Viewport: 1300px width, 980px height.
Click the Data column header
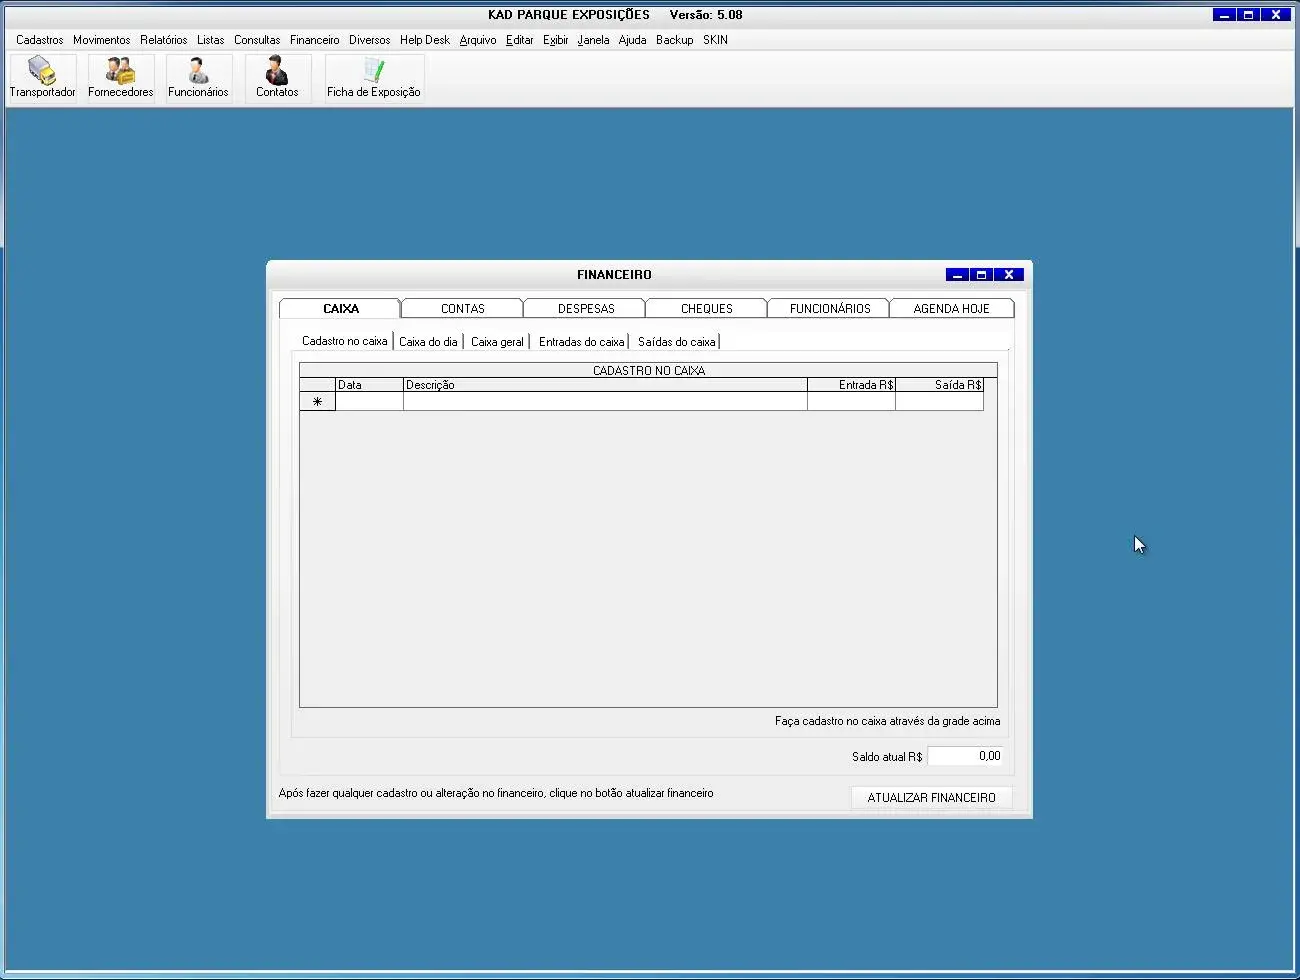click(x=369, y=384)
